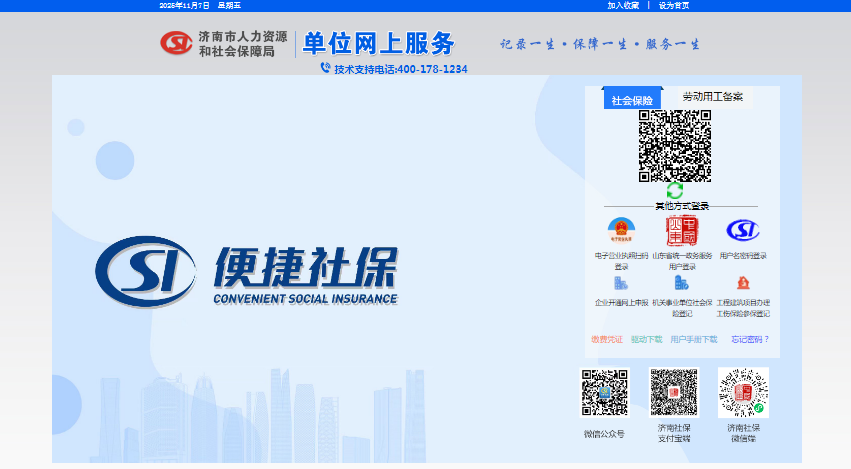Click the 加入收藏 link
Viewport: 851px width, 469px height.
(623, 5)
